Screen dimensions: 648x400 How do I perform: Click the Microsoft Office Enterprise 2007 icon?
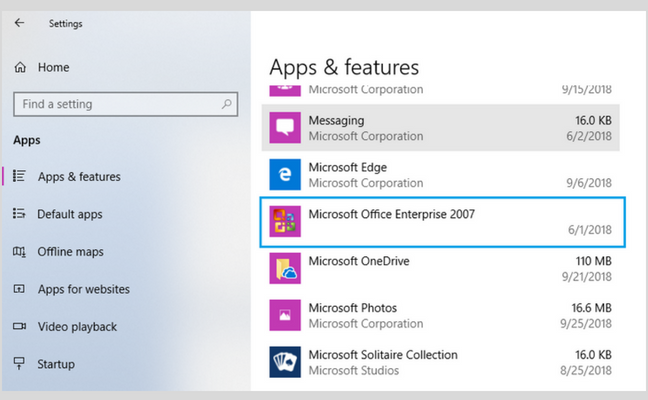(x=285, y=221)
